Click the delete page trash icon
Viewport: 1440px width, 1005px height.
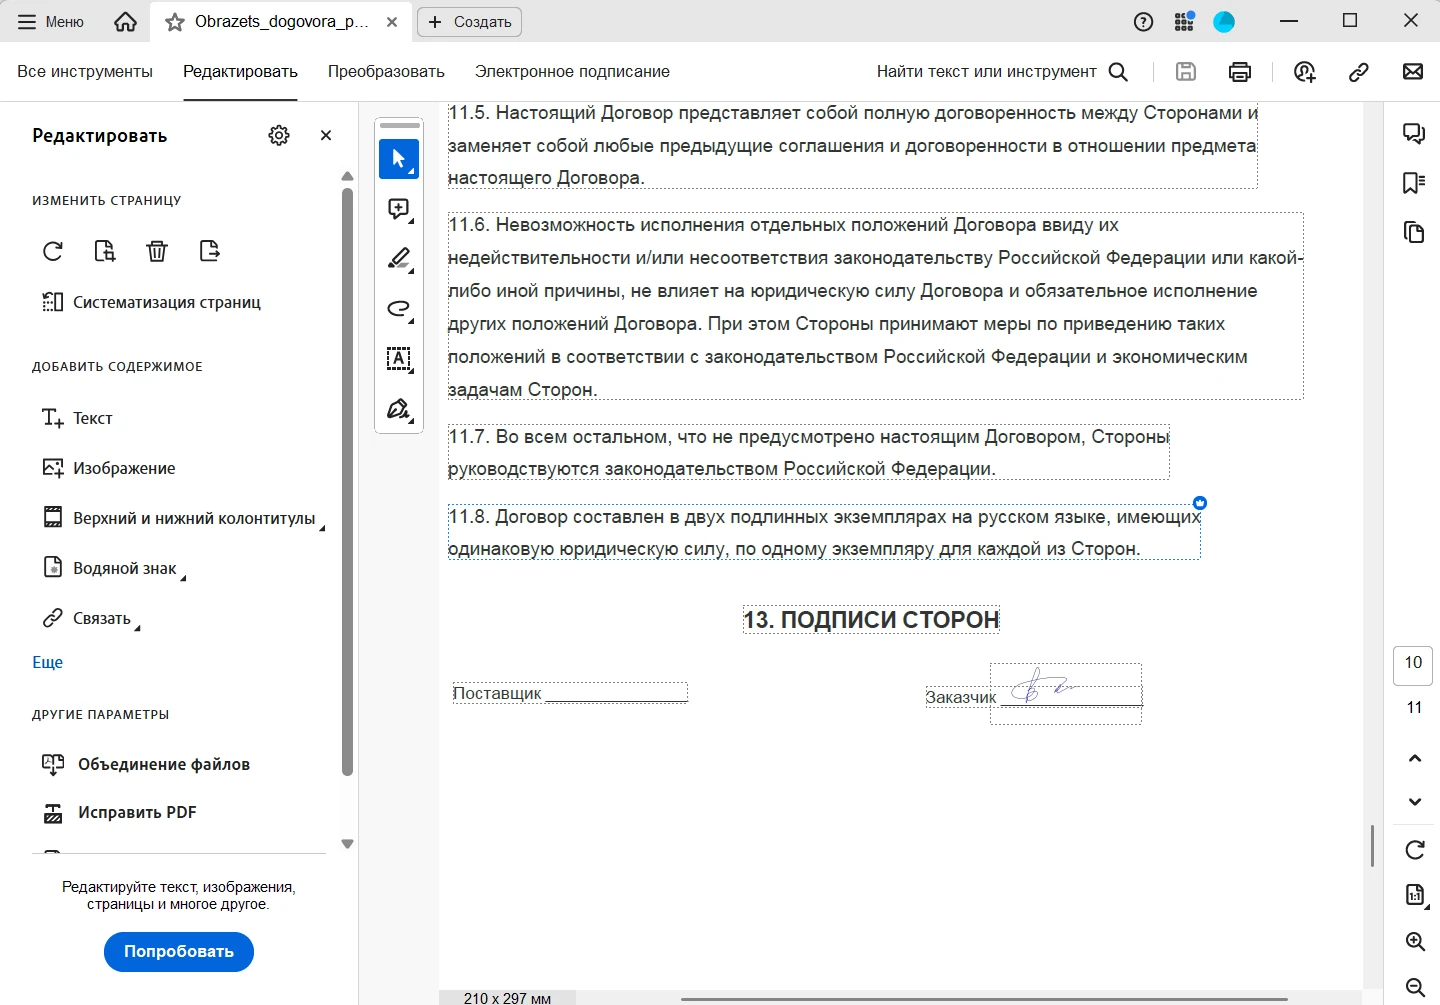pyautogui.click(x=157, y=251)
